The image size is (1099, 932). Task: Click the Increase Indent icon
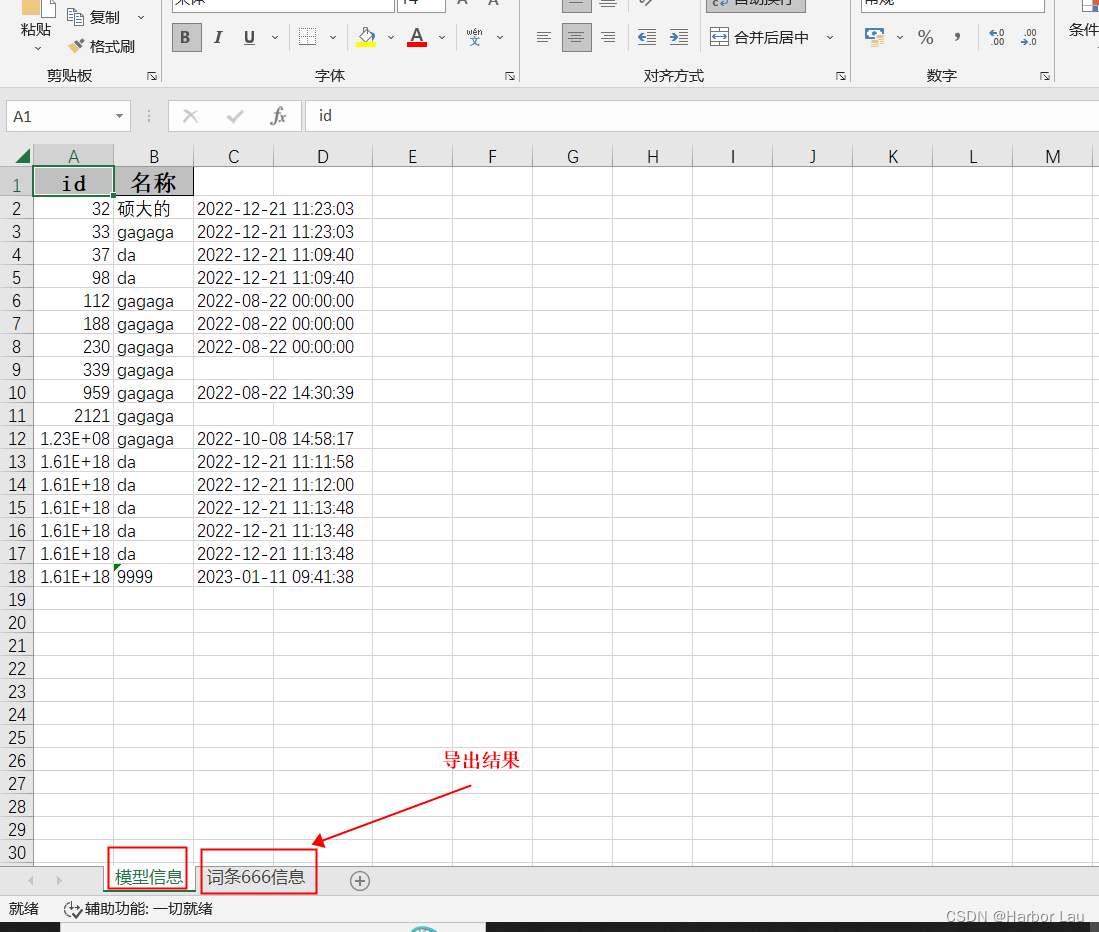[679, 35]
